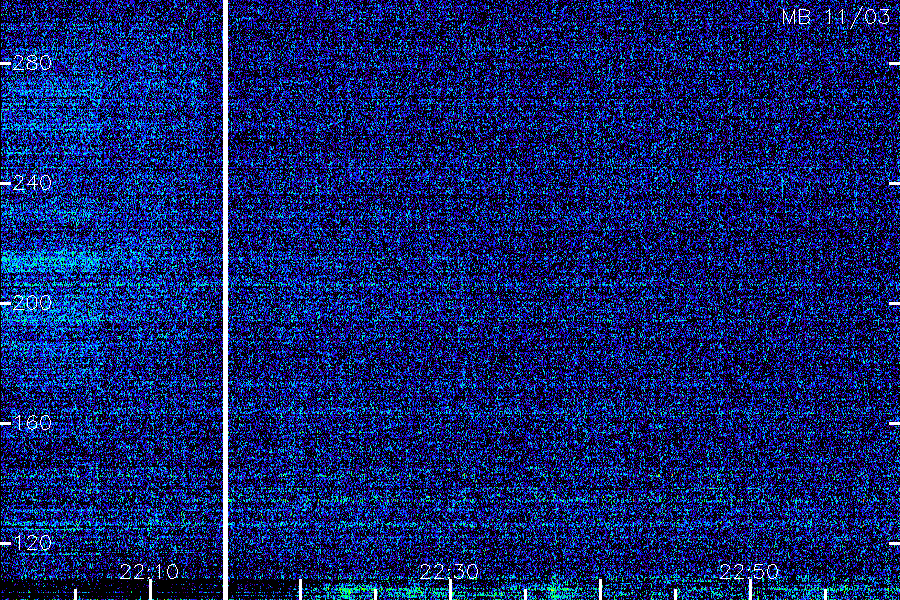This screenshot has height=600, width=900.
Task: Click the 120 frequency axis label
Action: (32, 543)
